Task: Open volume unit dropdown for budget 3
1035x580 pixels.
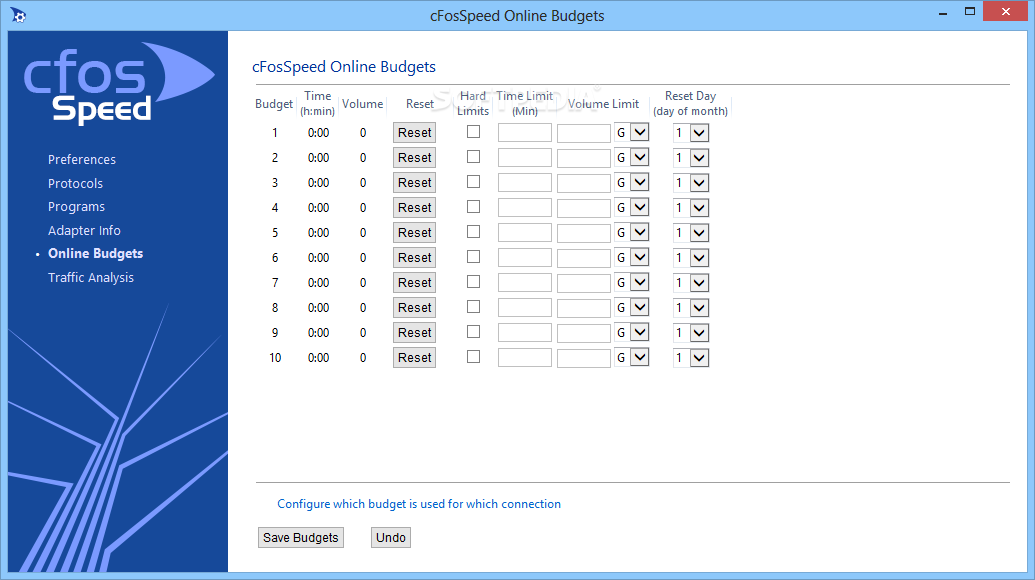Action: pos(632,183)
